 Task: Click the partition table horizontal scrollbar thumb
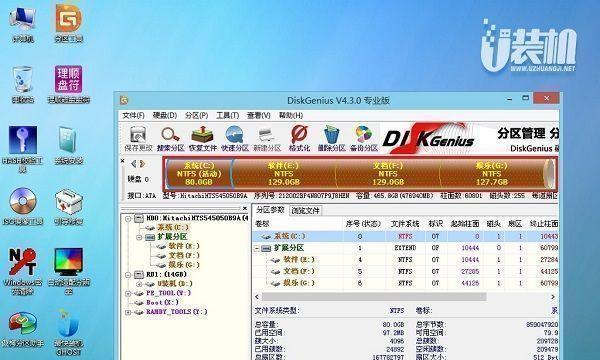click(x=374, y=297)
